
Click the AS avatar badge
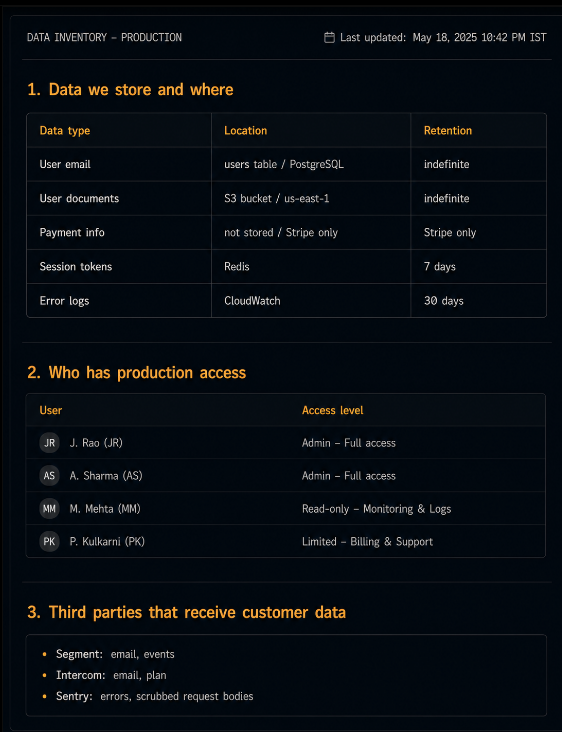pos(49,476)
